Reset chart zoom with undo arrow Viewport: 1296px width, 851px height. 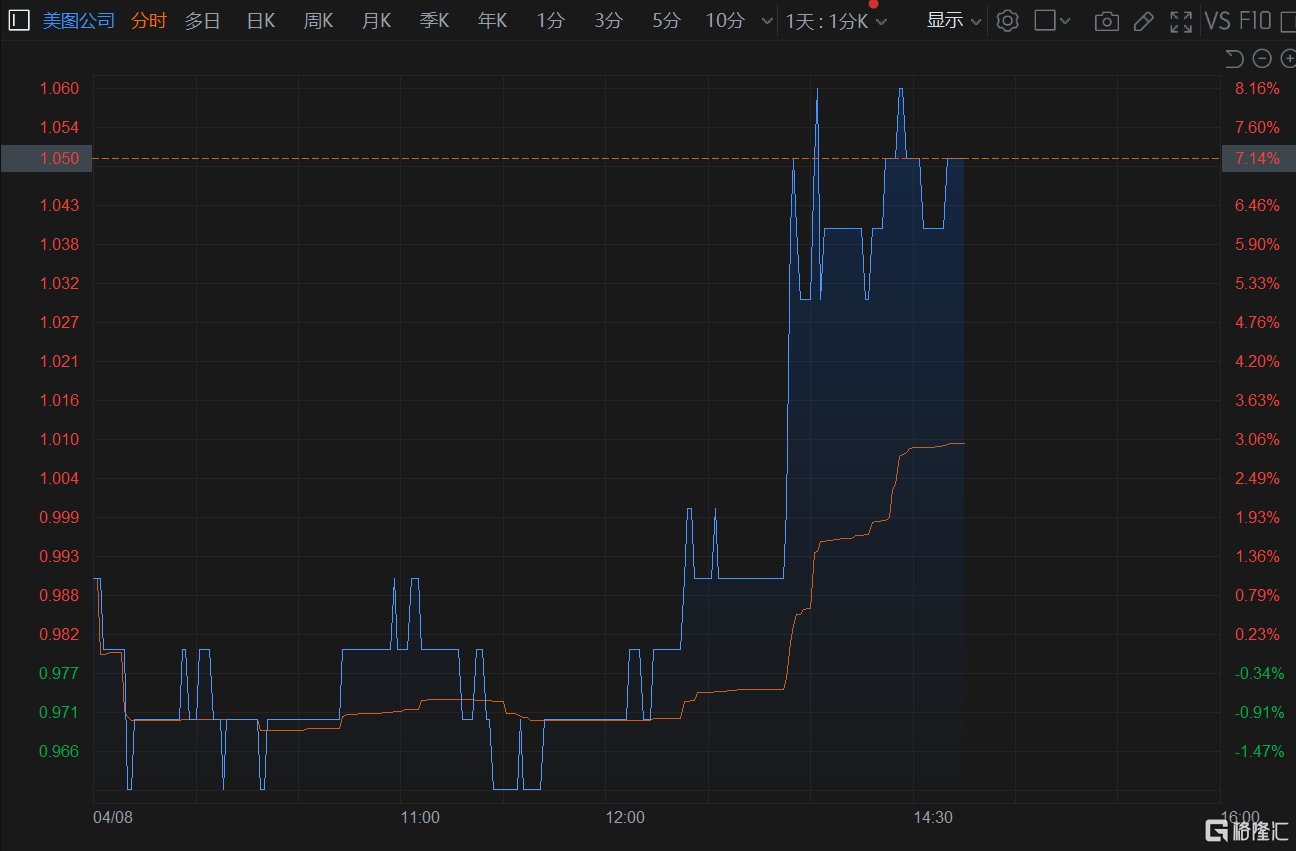point(1234,59)
